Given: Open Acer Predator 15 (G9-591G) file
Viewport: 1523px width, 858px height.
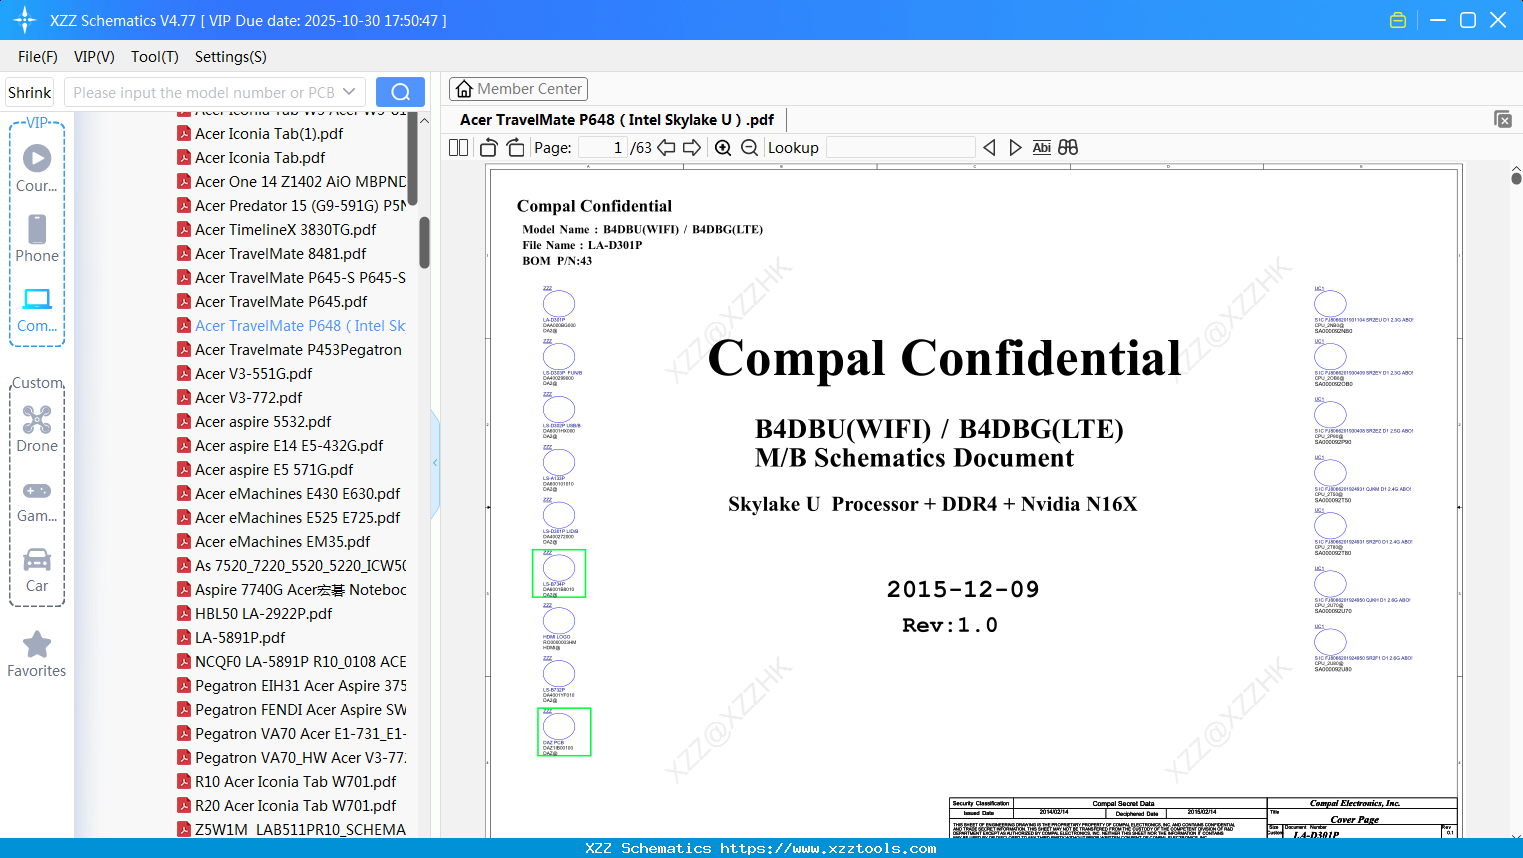Looking at the screenshot, I should point(291,206).
